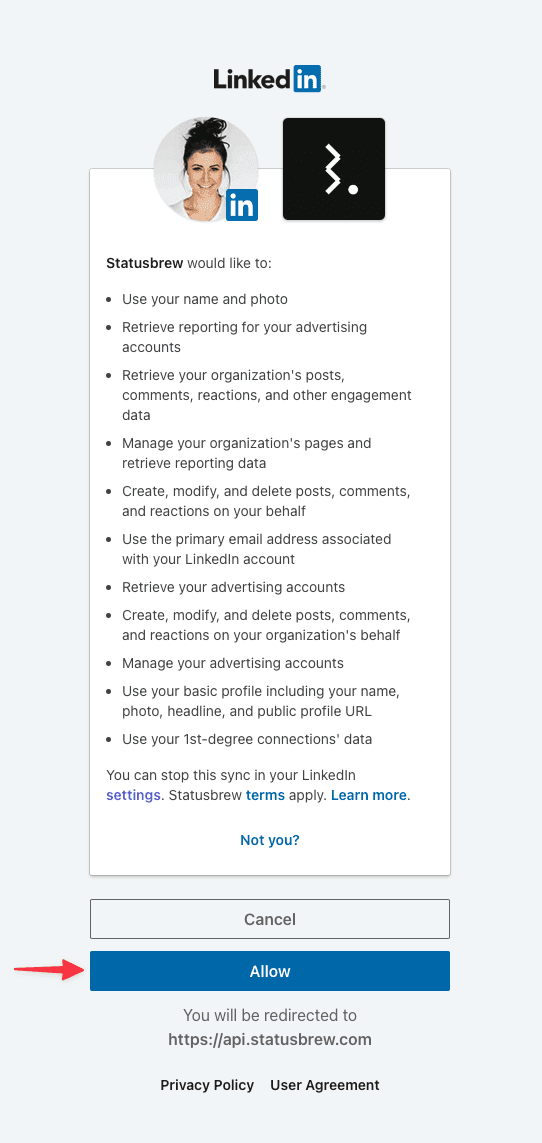Viewport: 542px width, 1143px height.
Task: Open the Statusbrew terms link
Action: point(265,795)
